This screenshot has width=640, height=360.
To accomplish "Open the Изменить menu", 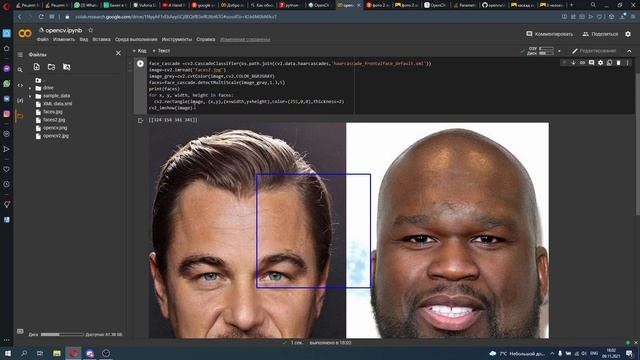I will [x=64, y=40].
